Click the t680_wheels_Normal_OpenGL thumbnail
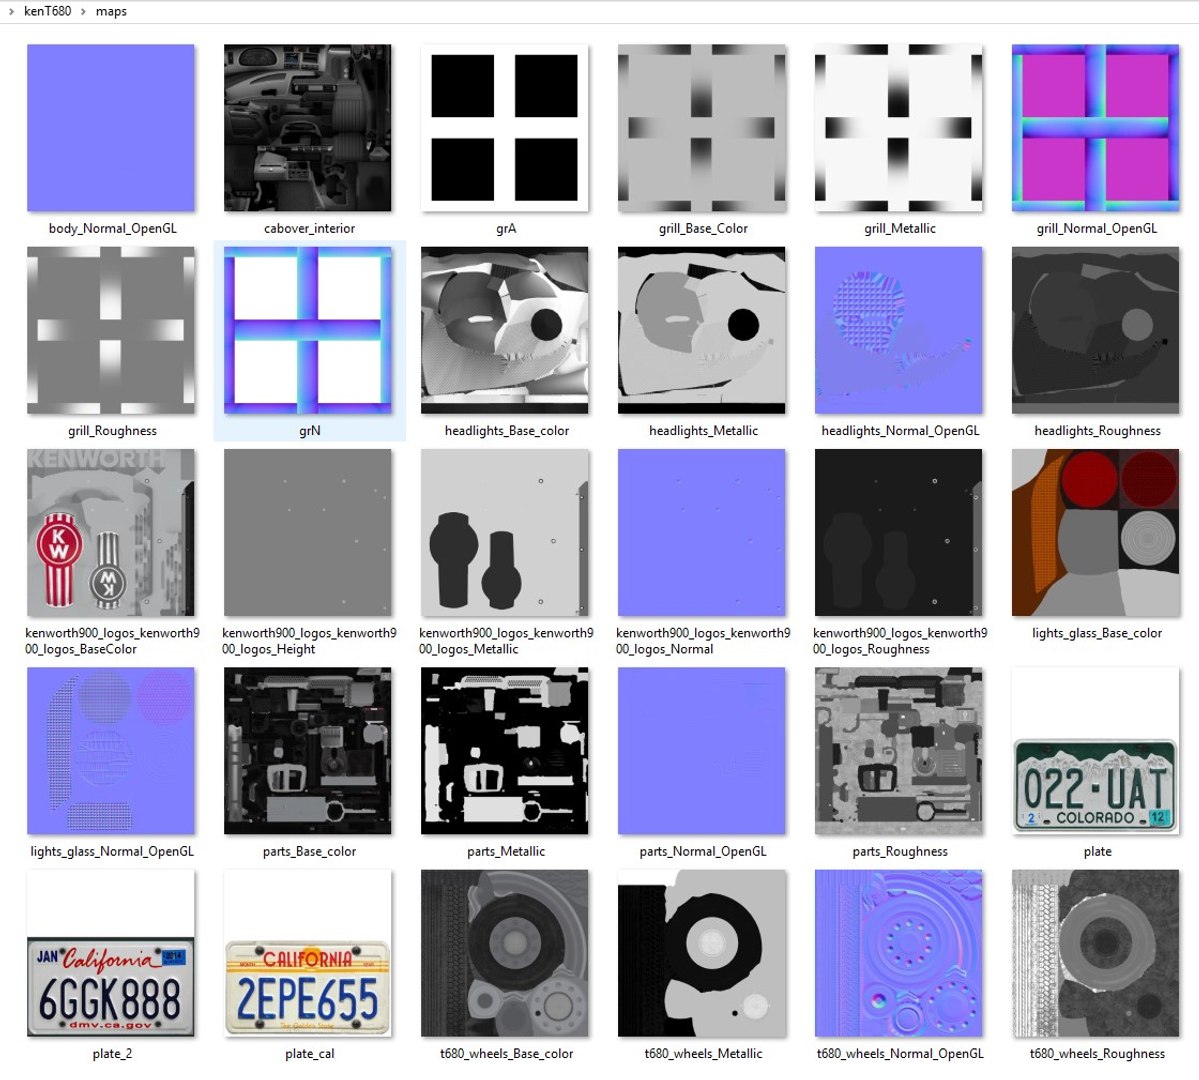1199x1080 pixels. tap(898, 953)
